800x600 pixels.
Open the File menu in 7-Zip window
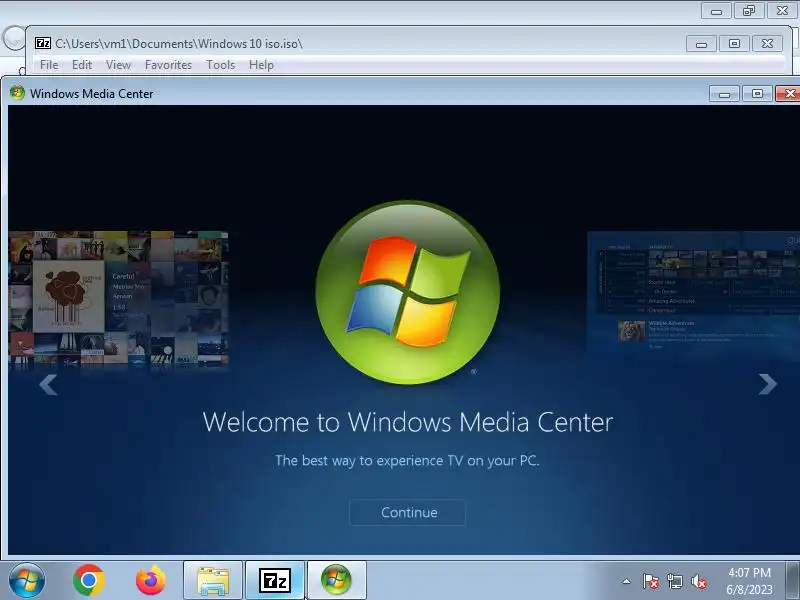[x=49, y=65]
